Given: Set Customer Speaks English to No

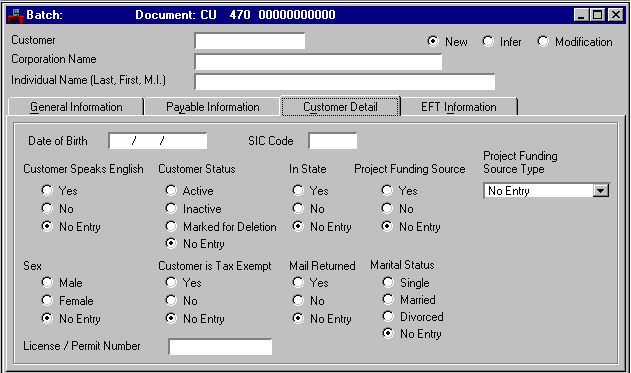Looking at the screenshot, I should tap(47, 208).
